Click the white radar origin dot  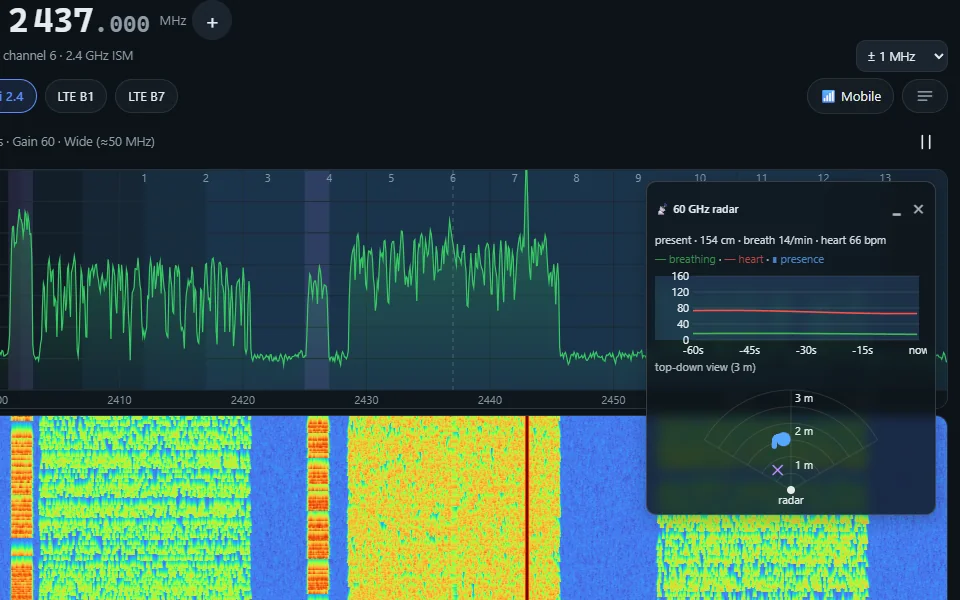pos(791,490)
